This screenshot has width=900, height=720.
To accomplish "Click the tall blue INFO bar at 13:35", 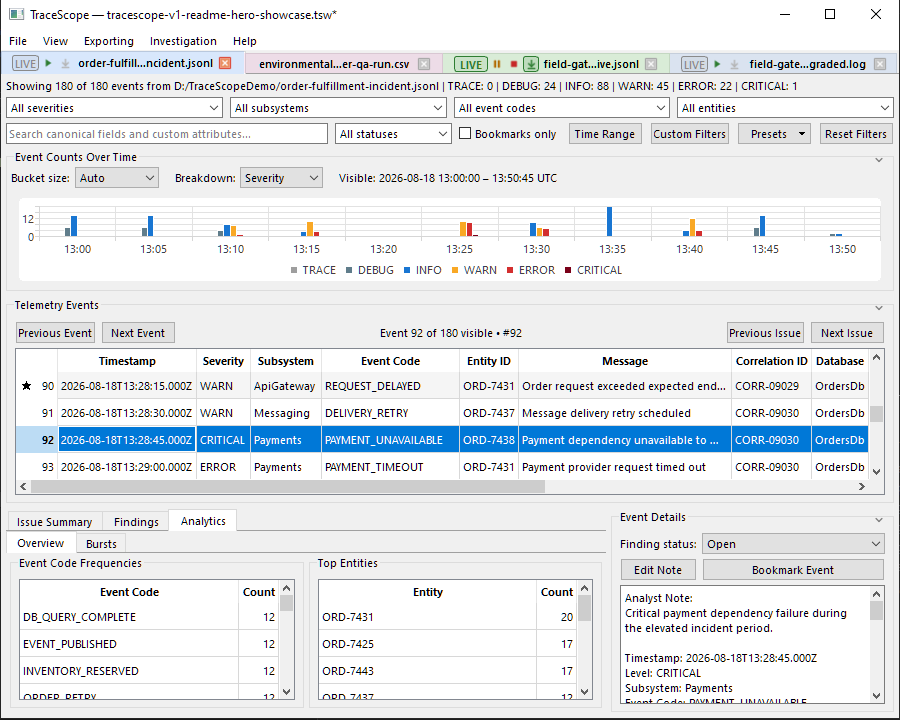I will 610,222.
